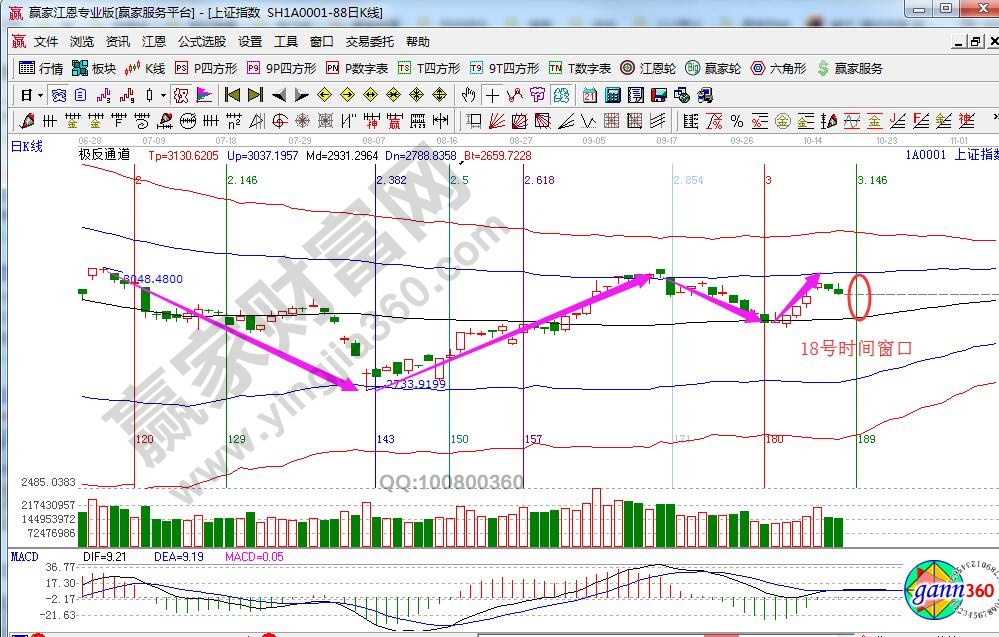The width and height of the screenshot is (999, 637).
Task: Click the calculator icon in toolbar
Action: pyautogui.click(x=611, y=95)
